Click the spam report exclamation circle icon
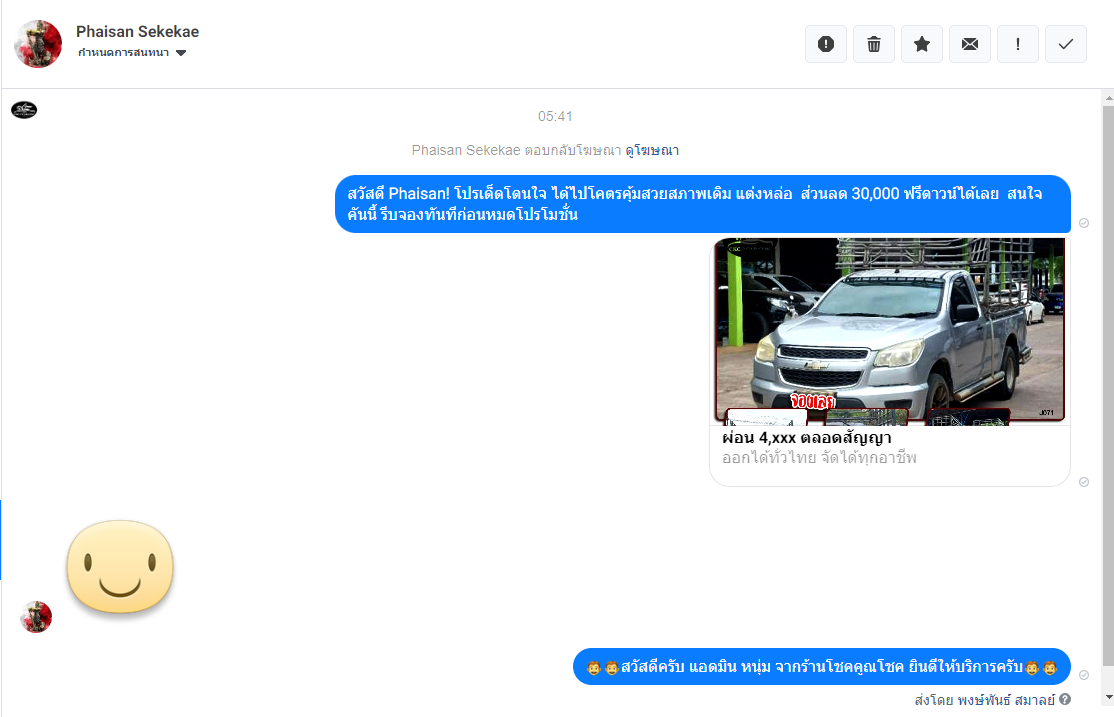 click(826, 44)
